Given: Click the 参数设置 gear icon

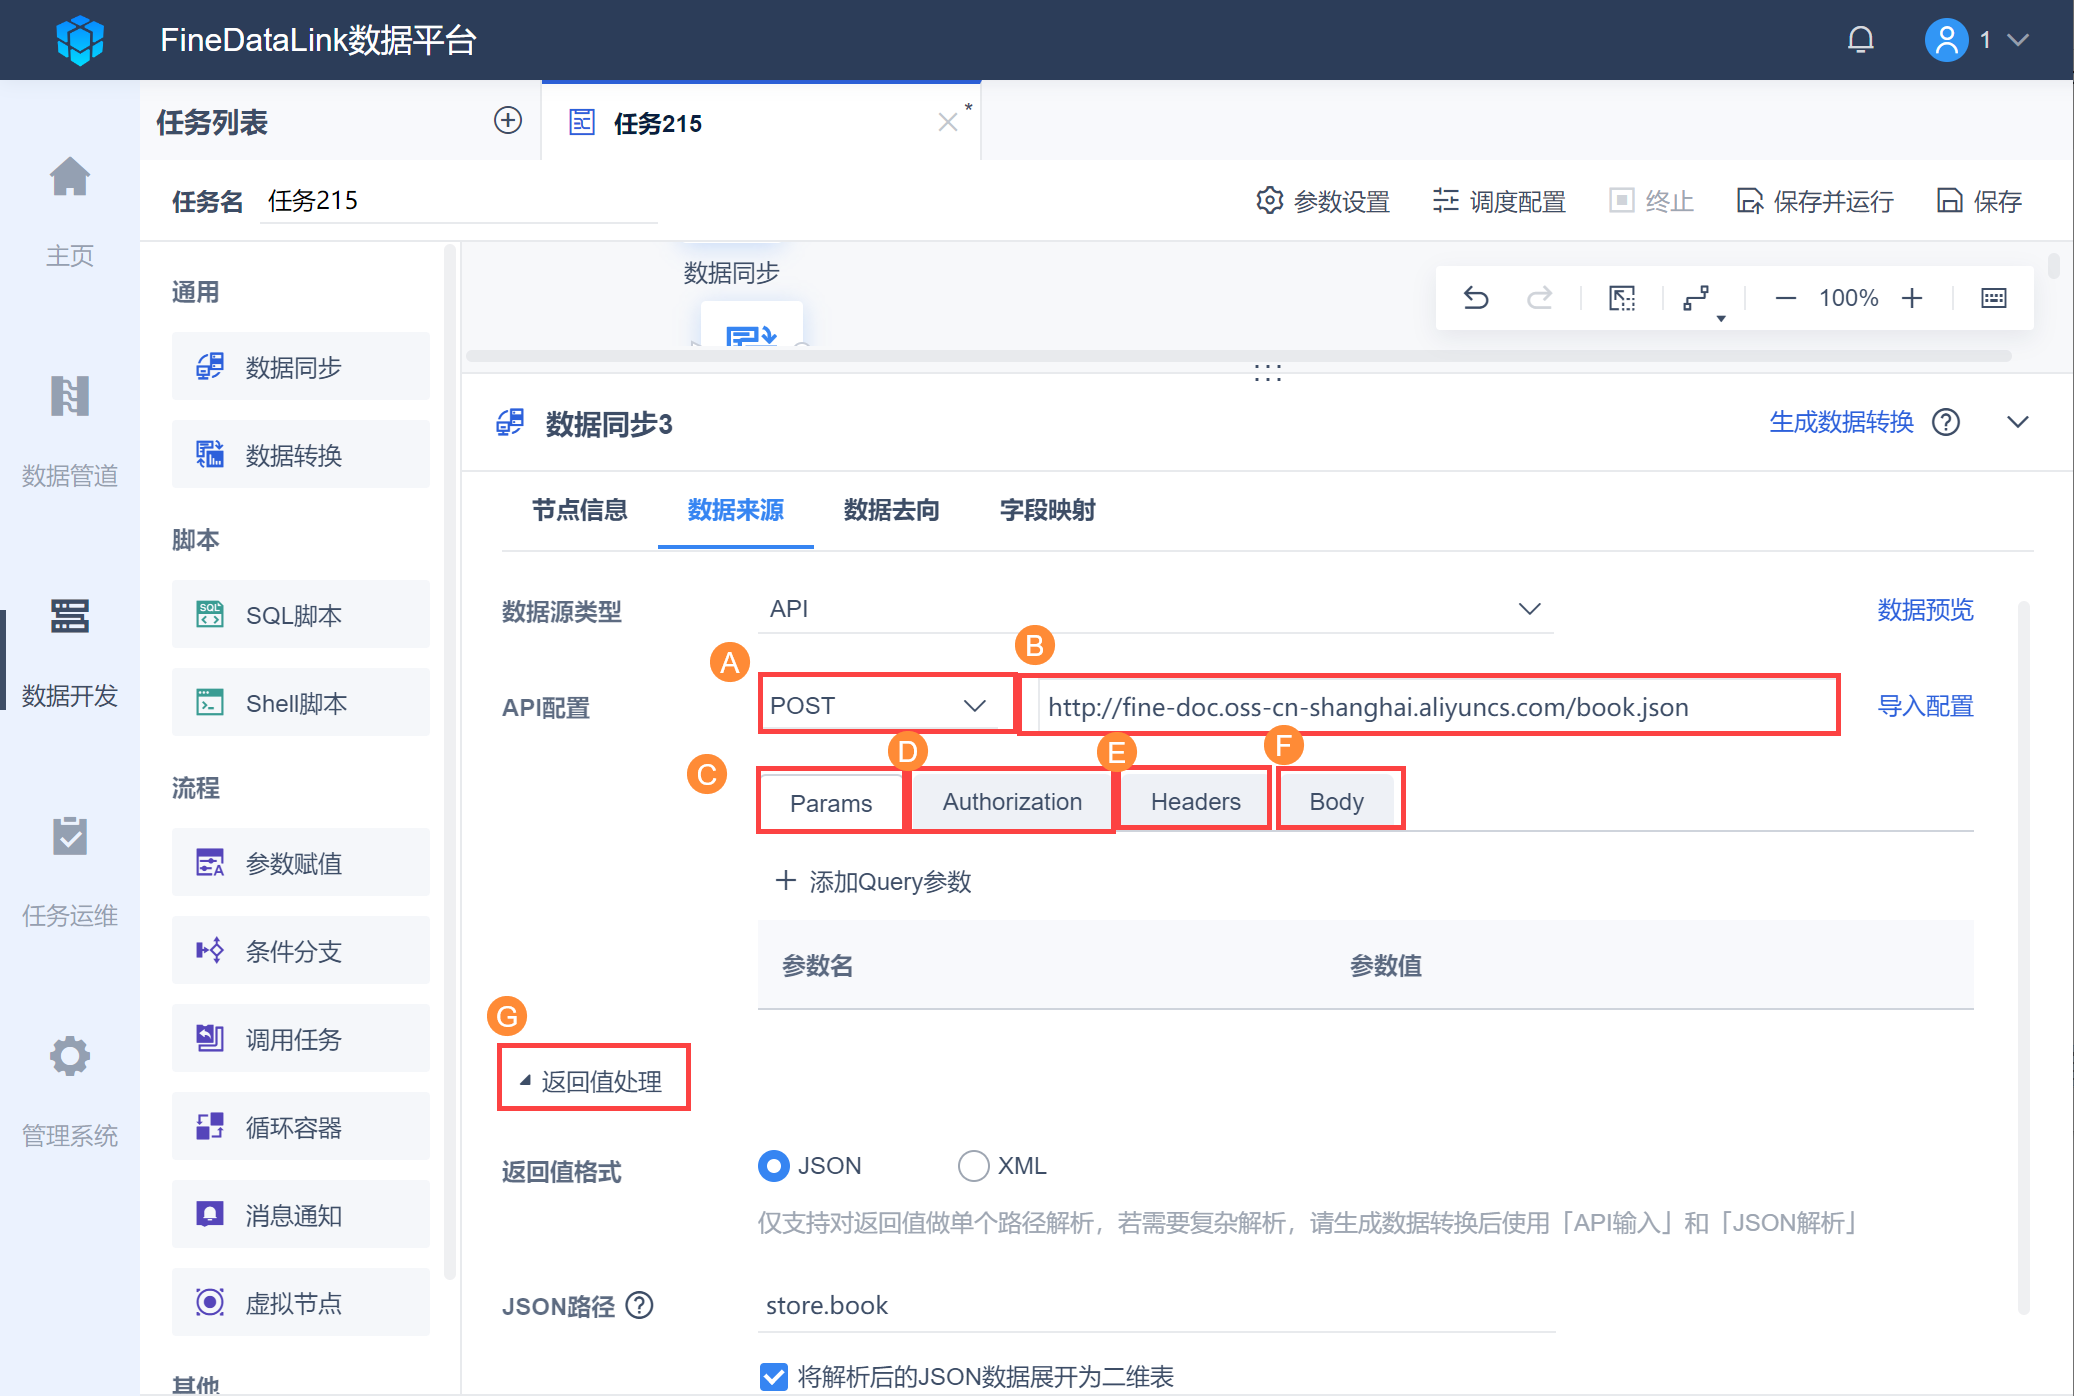Looking at the screenshot, I should (1269, 201).
